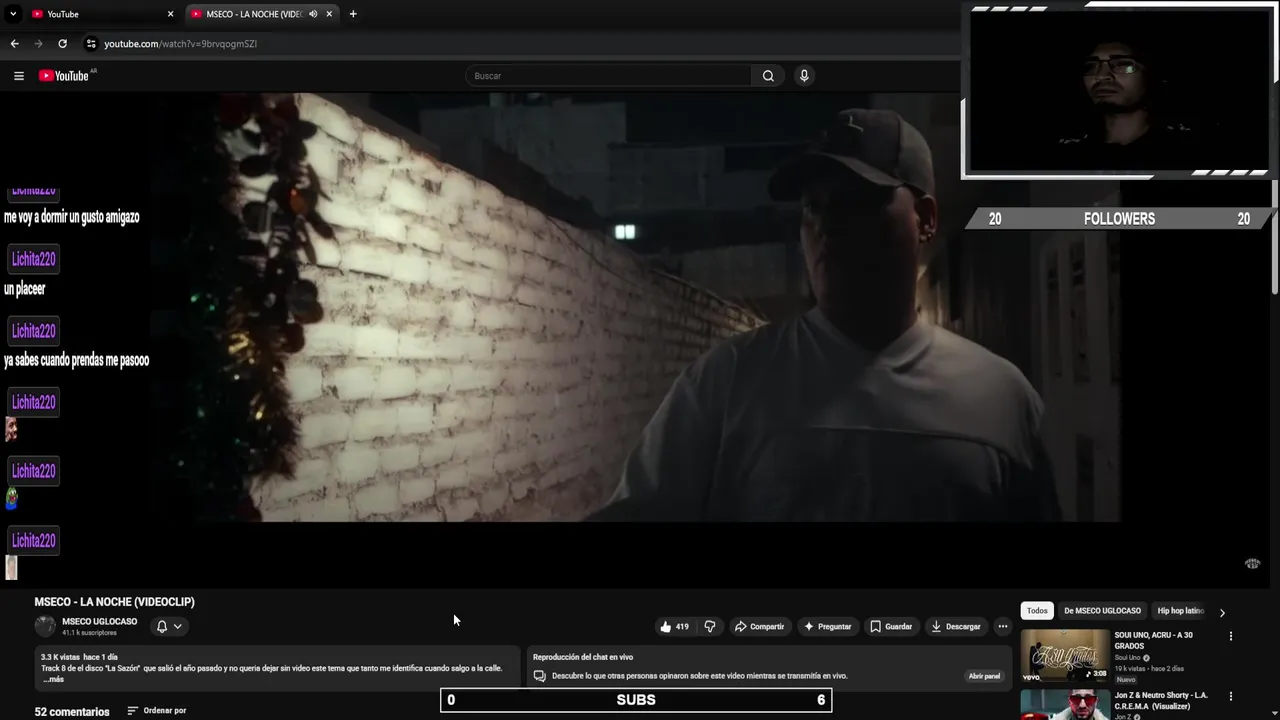The width and height of the screenshot is (1280, 720).
Task: Open a new browser tab
Action: [x=353, y=14]
